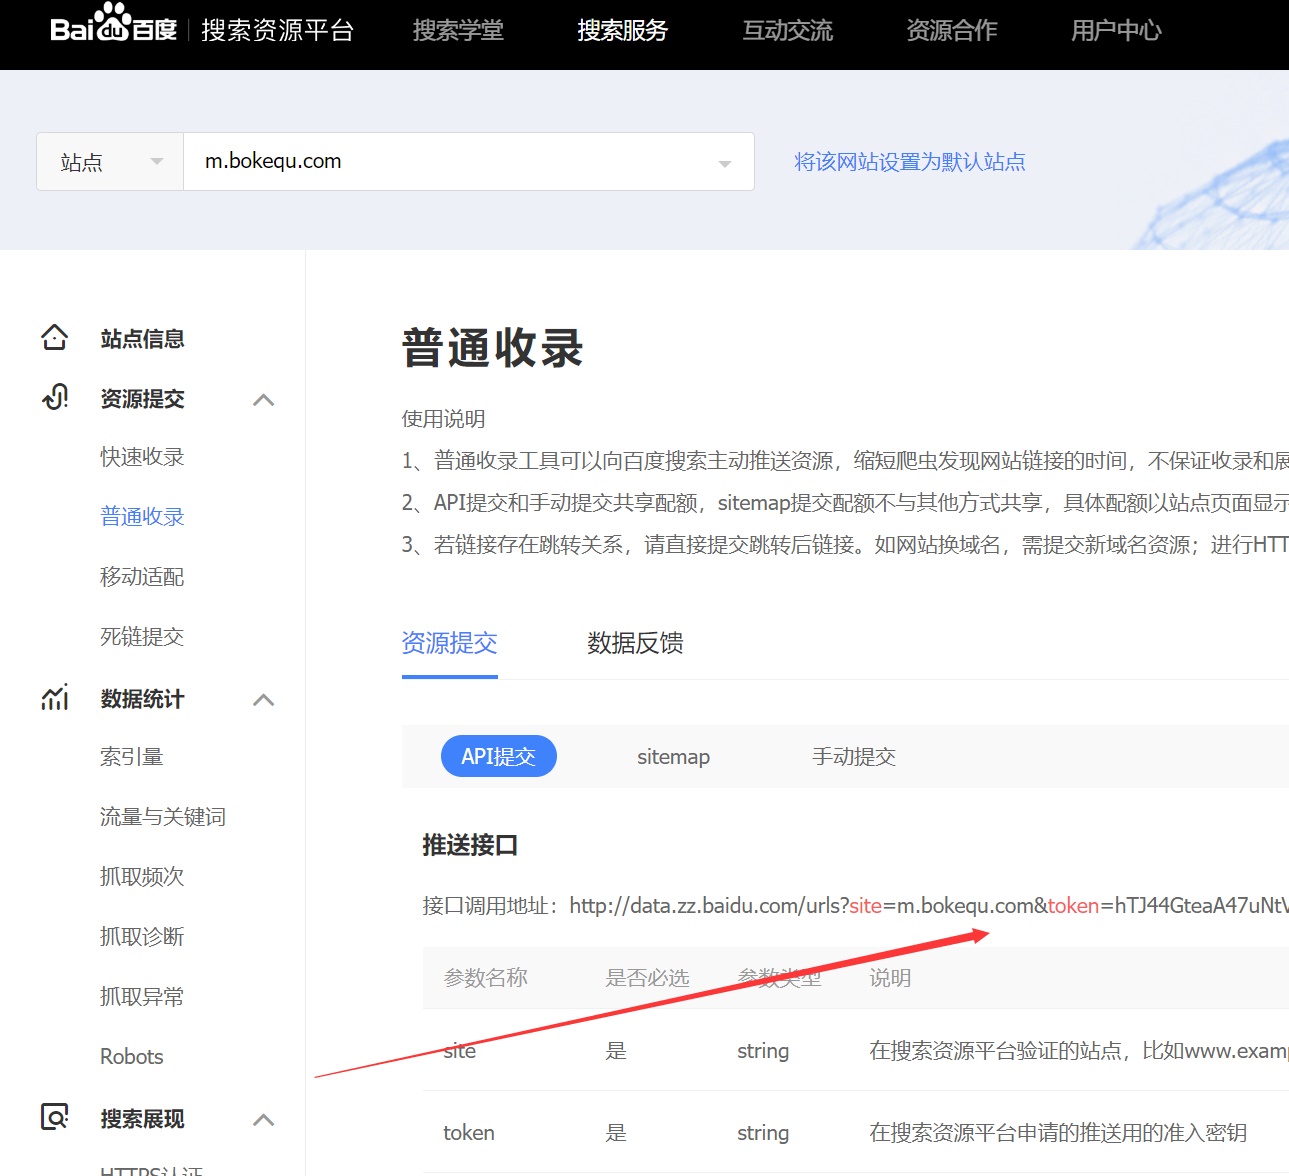Collapse the 搜索展现 section chevron
The image size is (1289, 1176).
coord(263,1119)
